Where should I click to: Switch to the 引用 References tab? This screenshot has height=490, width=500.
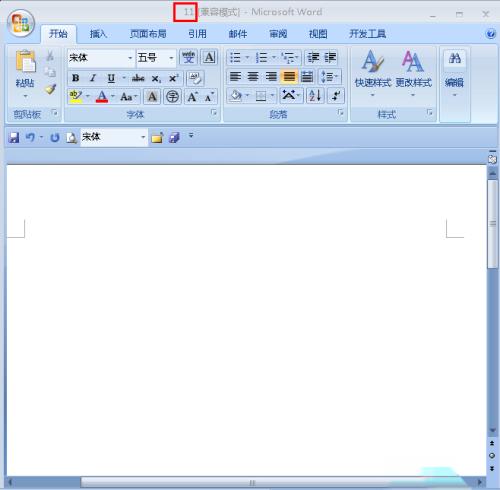coord(197,34)
